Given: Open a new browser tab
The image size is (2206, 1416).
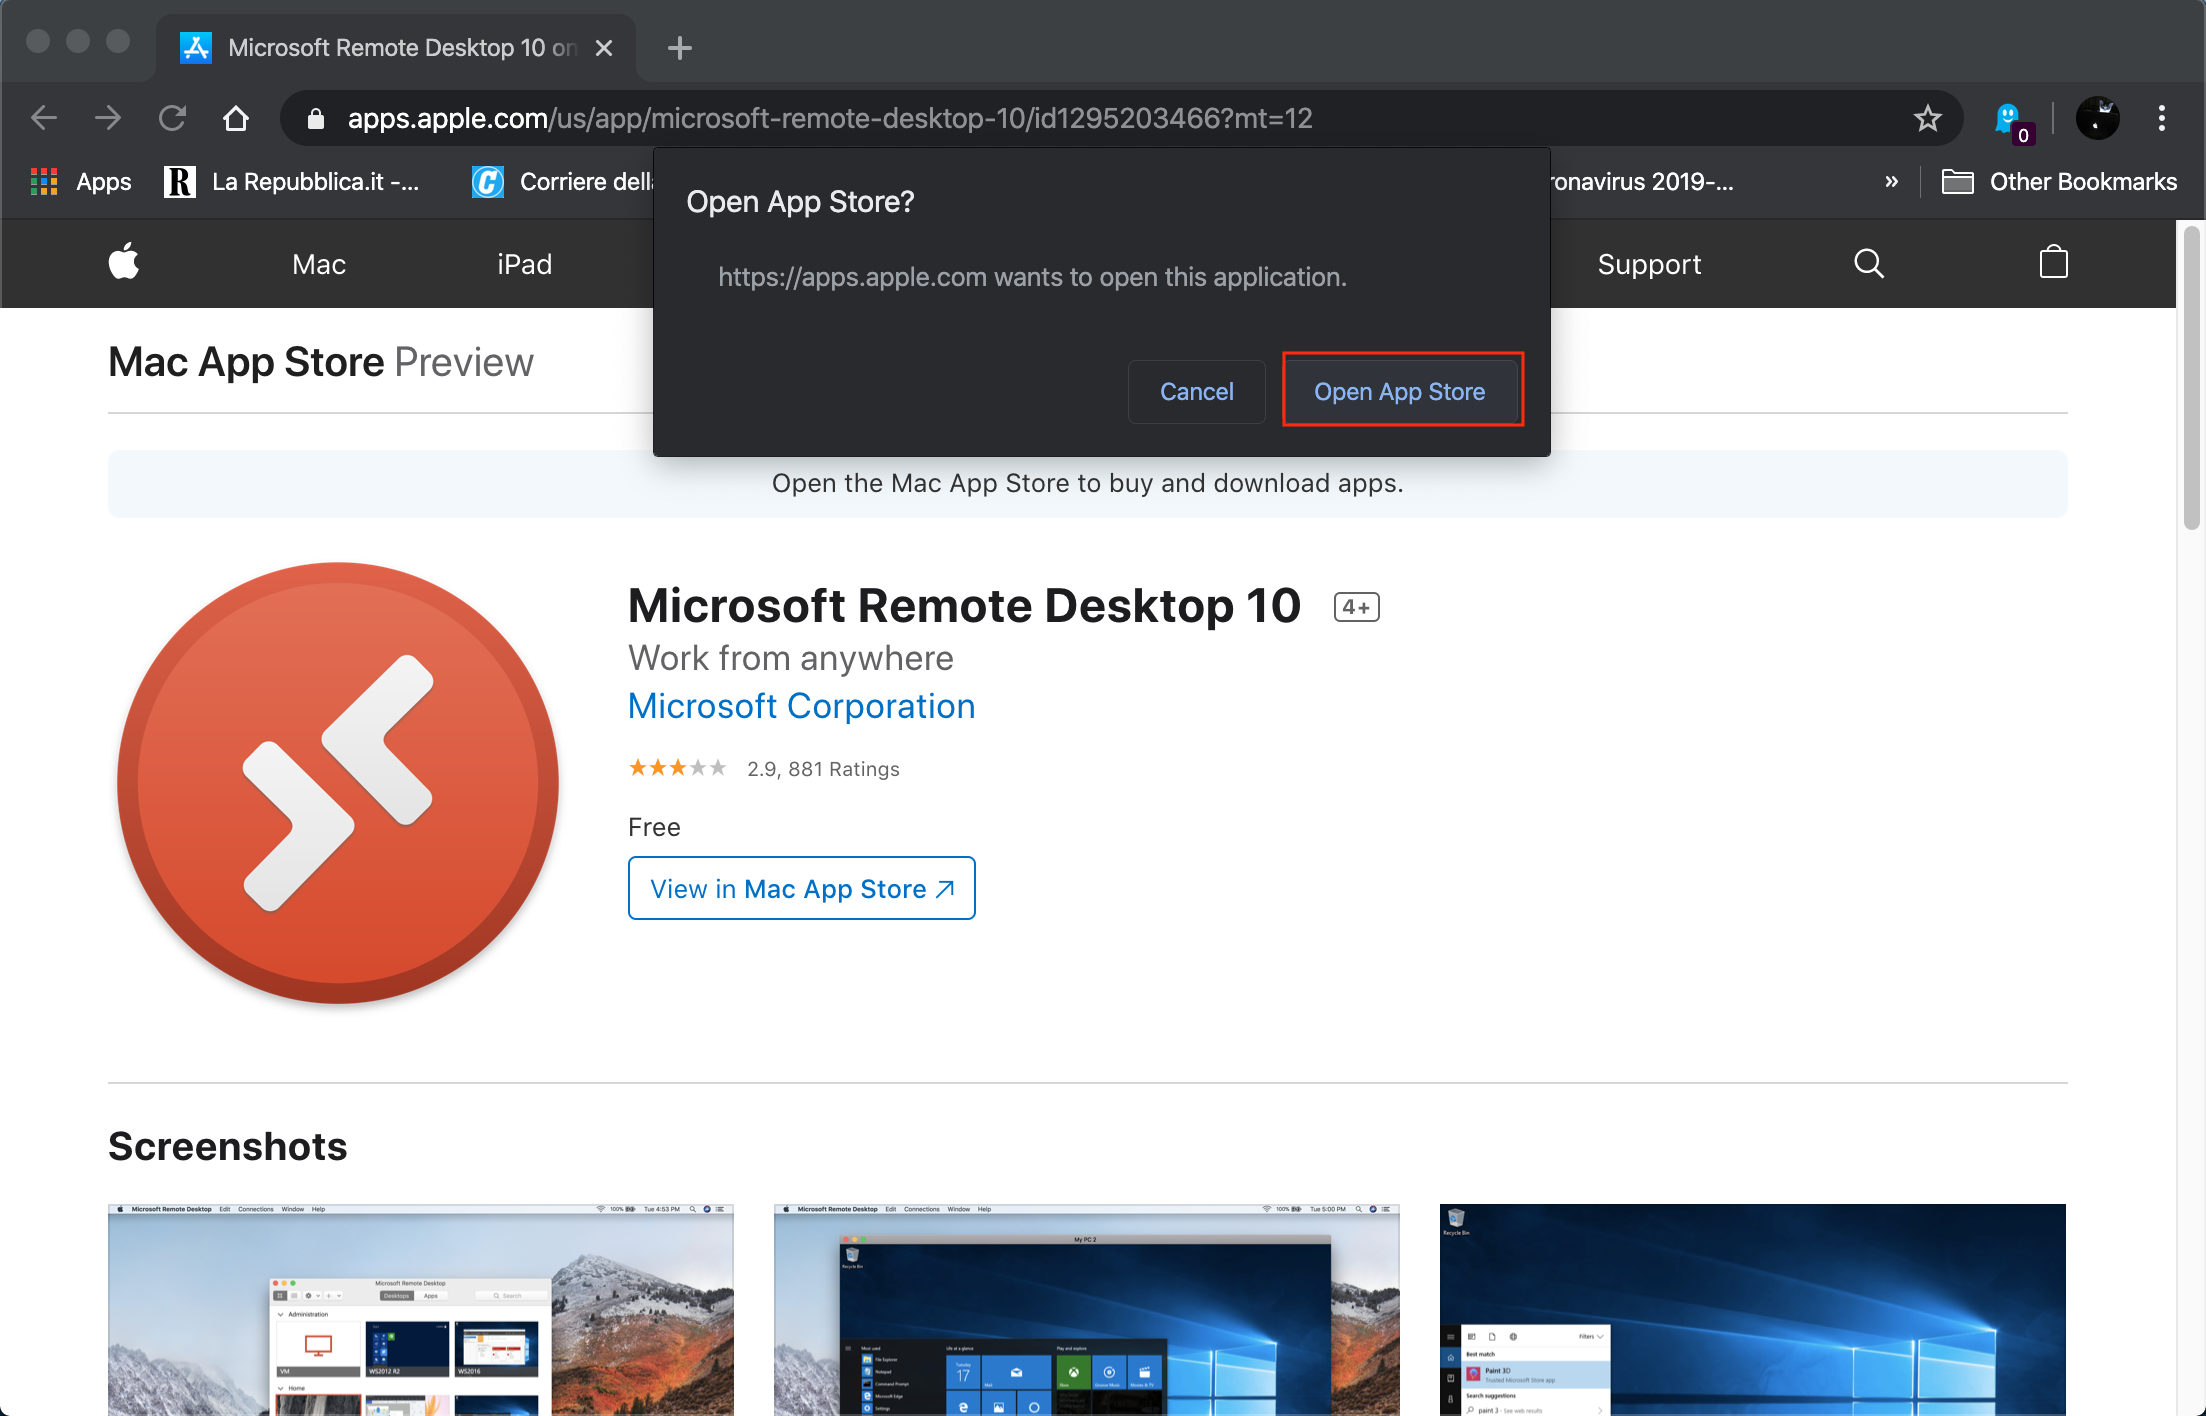Looking at the screenshot, I should pyautogui.click(x=680, y=47).
